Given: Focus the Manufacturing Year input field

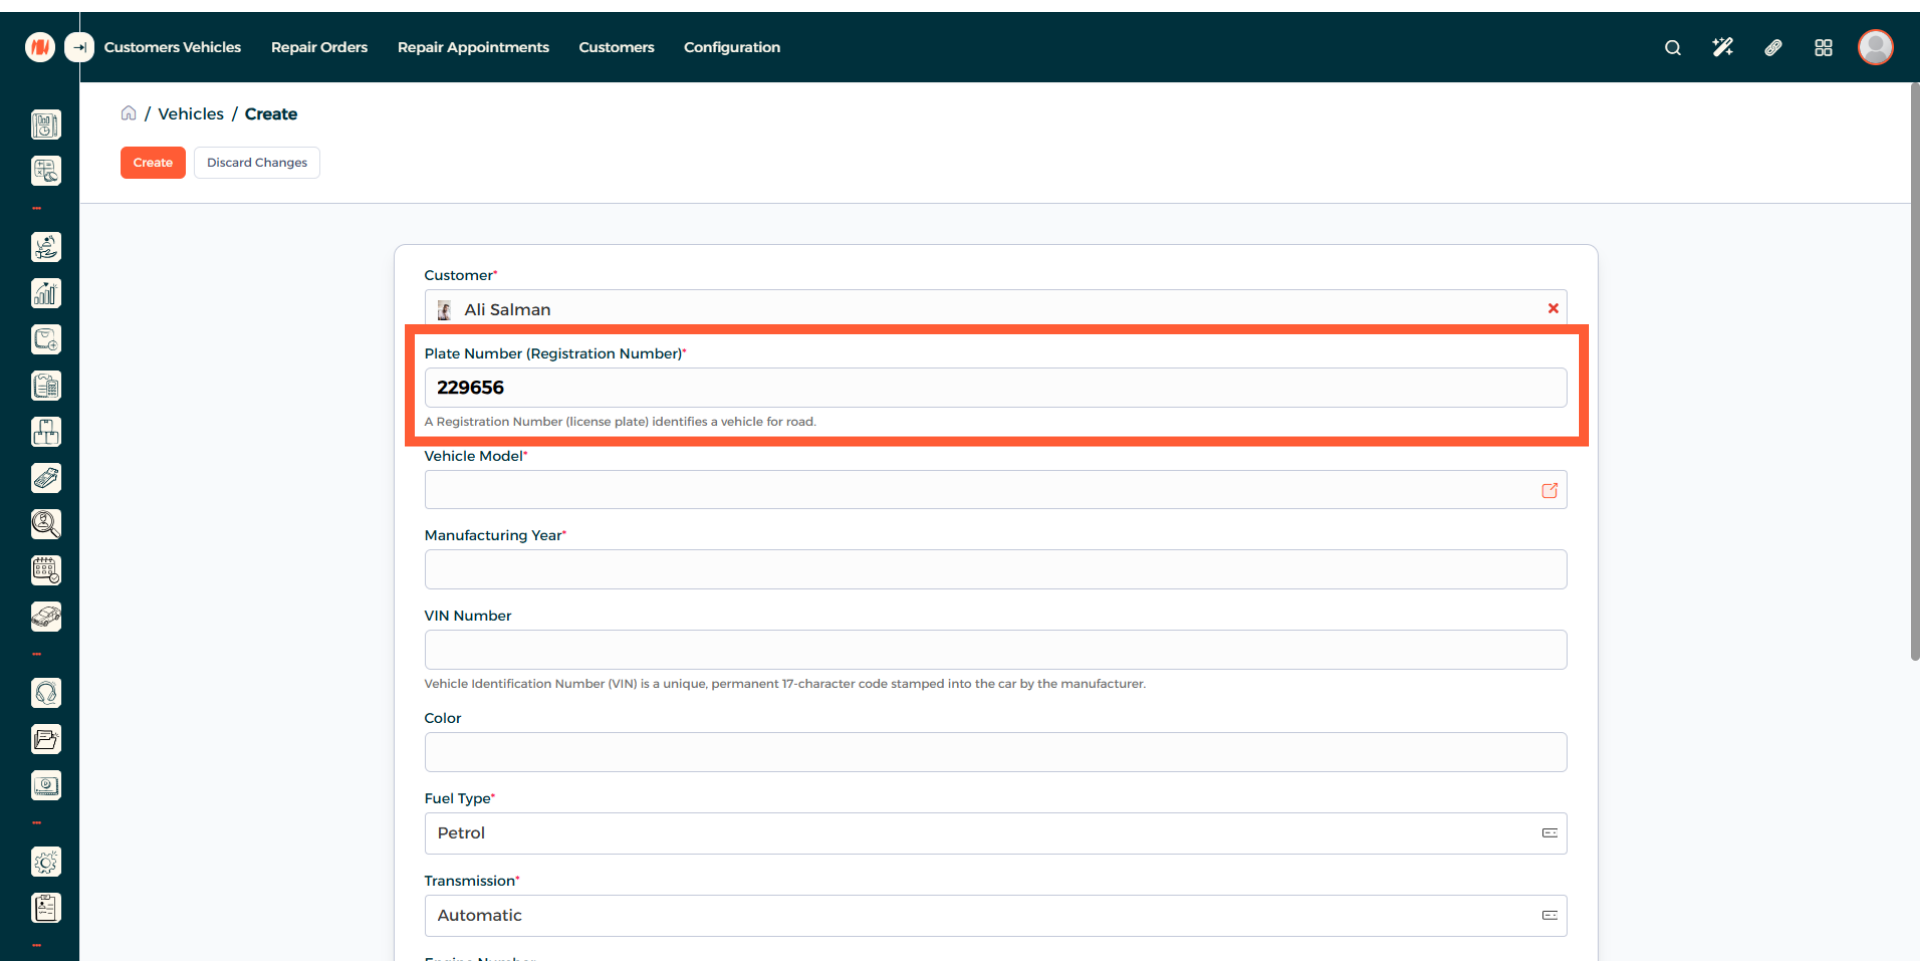Looking at the screenshot, I should [x=995, y=569].
